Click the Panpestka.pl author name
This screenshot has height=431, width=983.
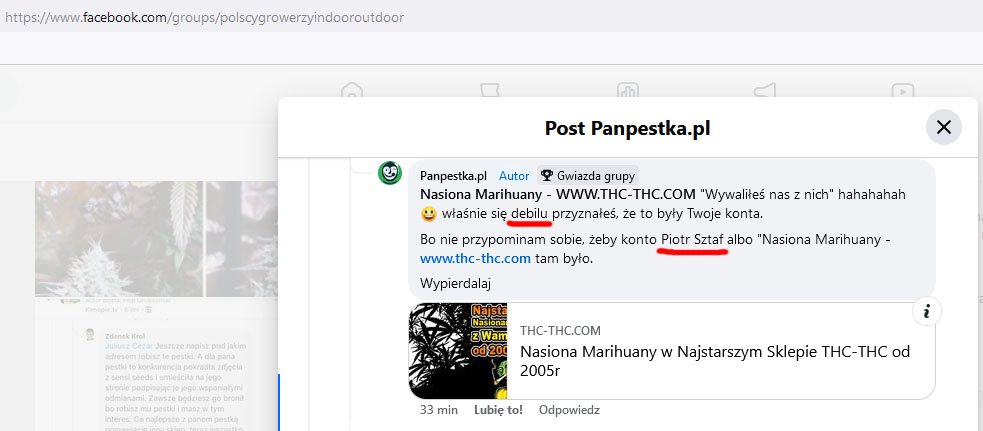pyautogui.click(x=453, y=176)
